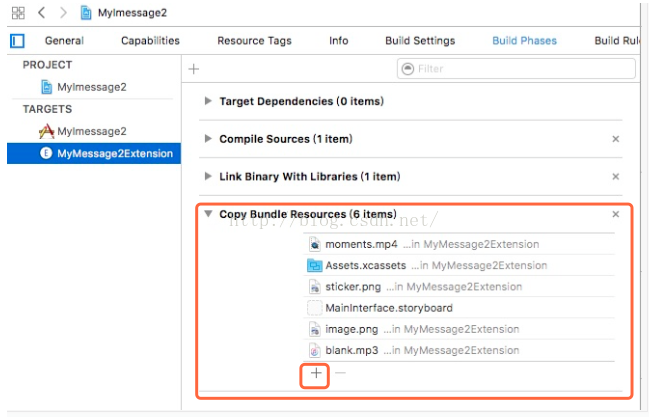Expand Target Dependencies section

[208, 101]
